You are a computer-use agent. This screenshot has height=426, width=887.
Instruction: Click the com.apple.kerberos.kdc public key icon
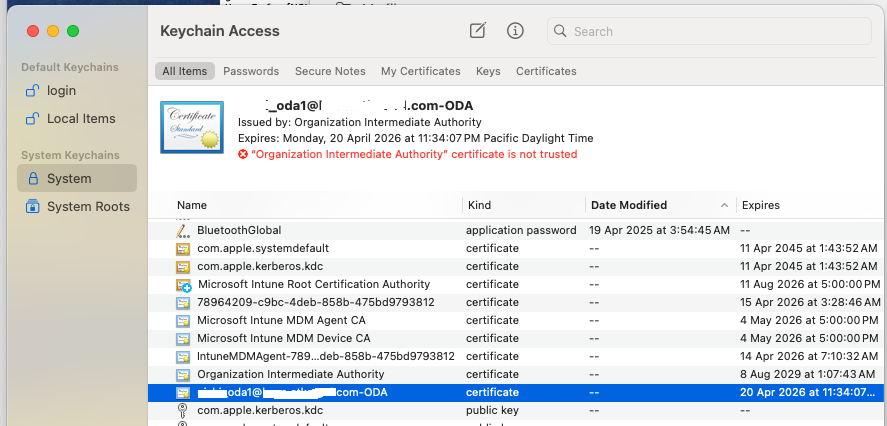[182, 411]
